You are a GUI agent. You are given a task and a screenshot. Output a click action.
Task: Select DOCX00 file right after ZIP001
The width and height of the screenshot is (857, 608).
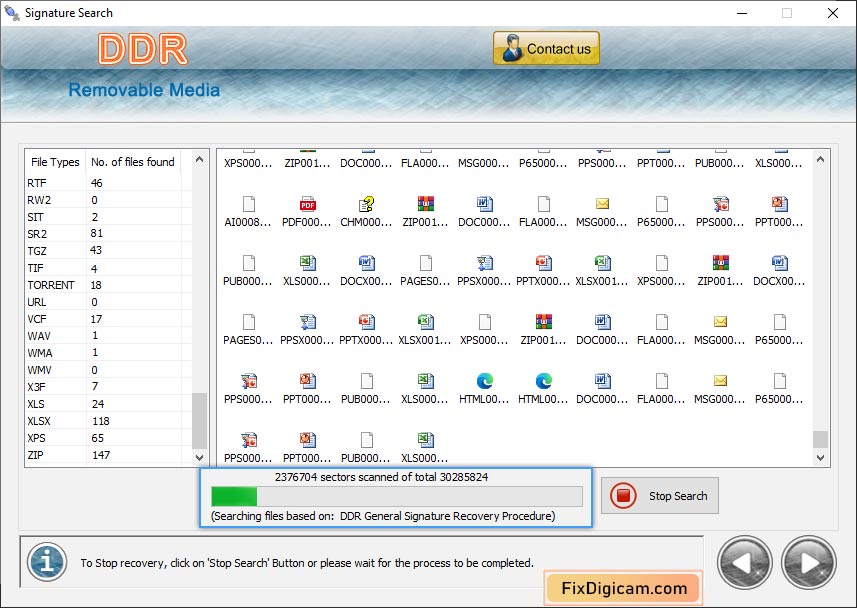pyautogui.click(x=779, y=264)
